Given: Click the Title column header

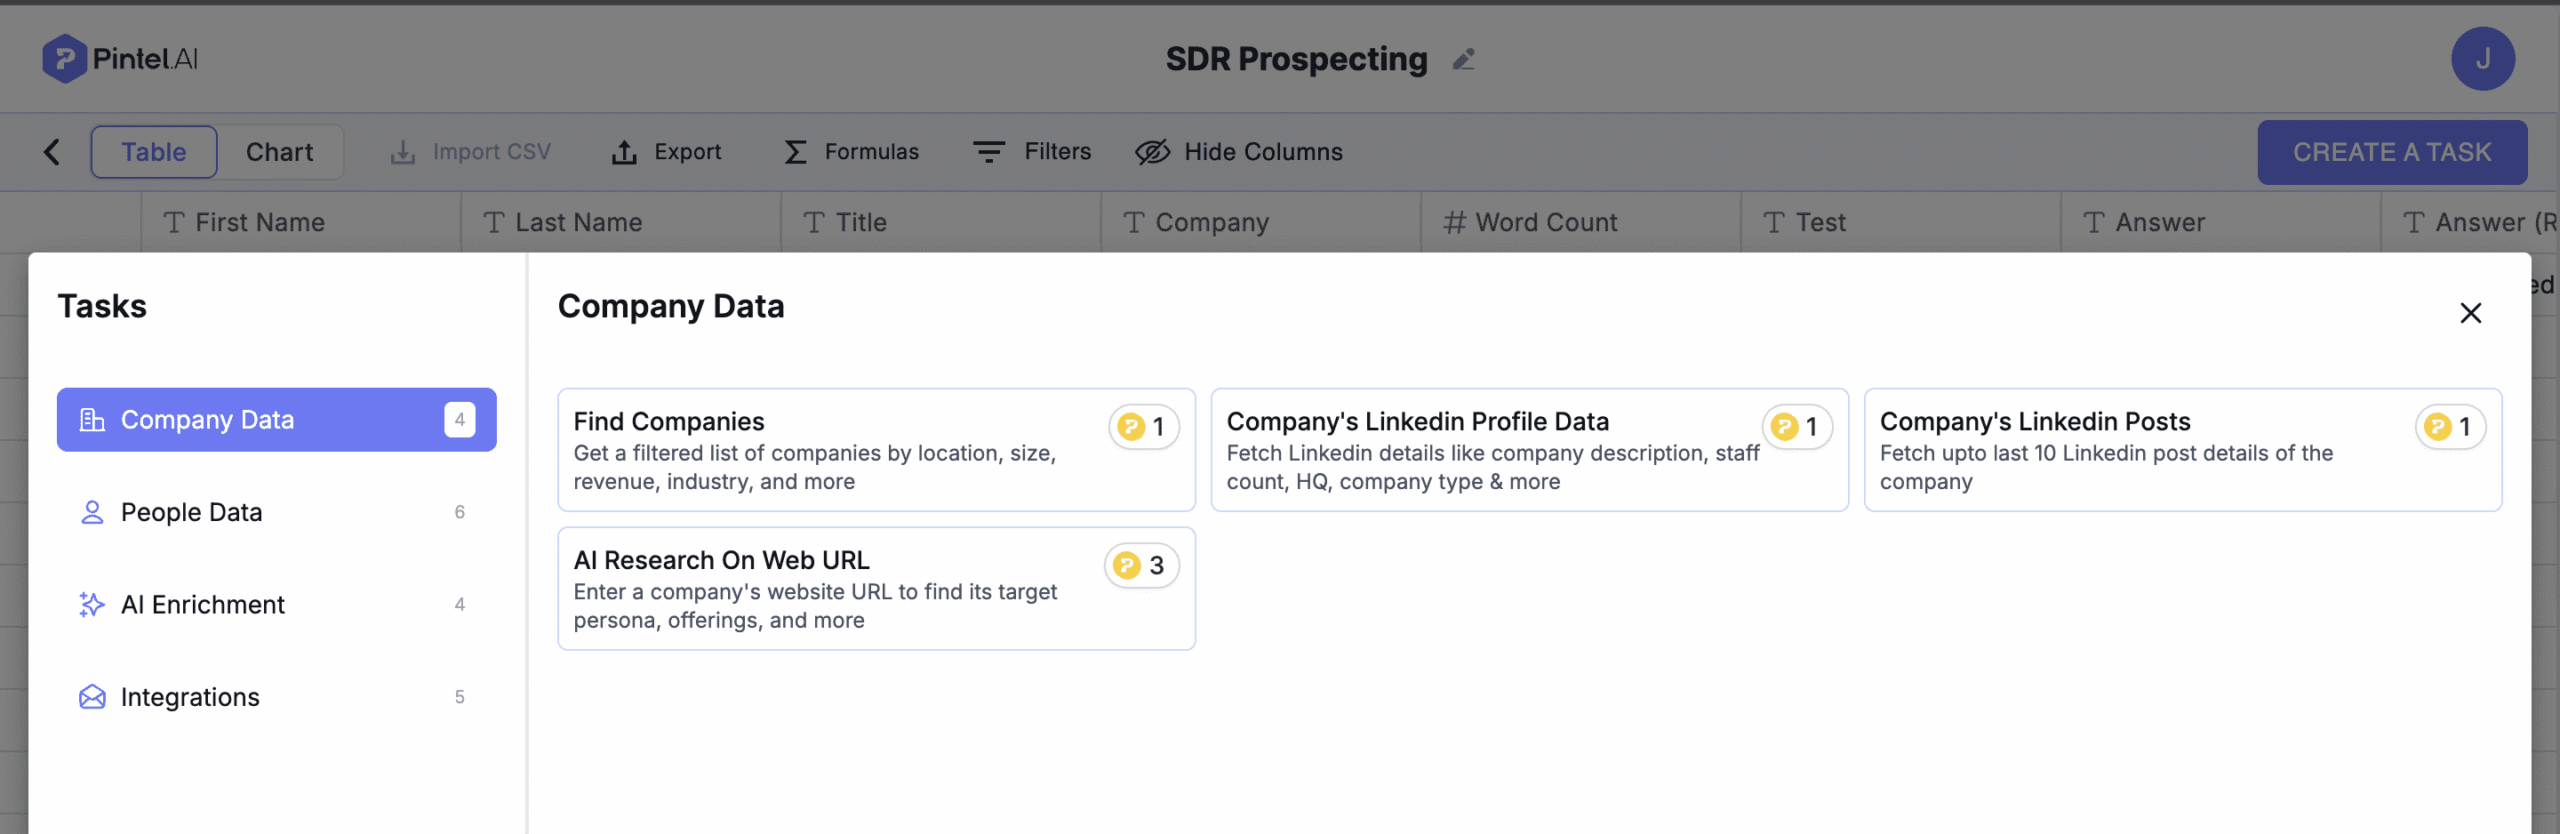Looking at the screenshot, I should pyautogui.click(x=941, y=222).
